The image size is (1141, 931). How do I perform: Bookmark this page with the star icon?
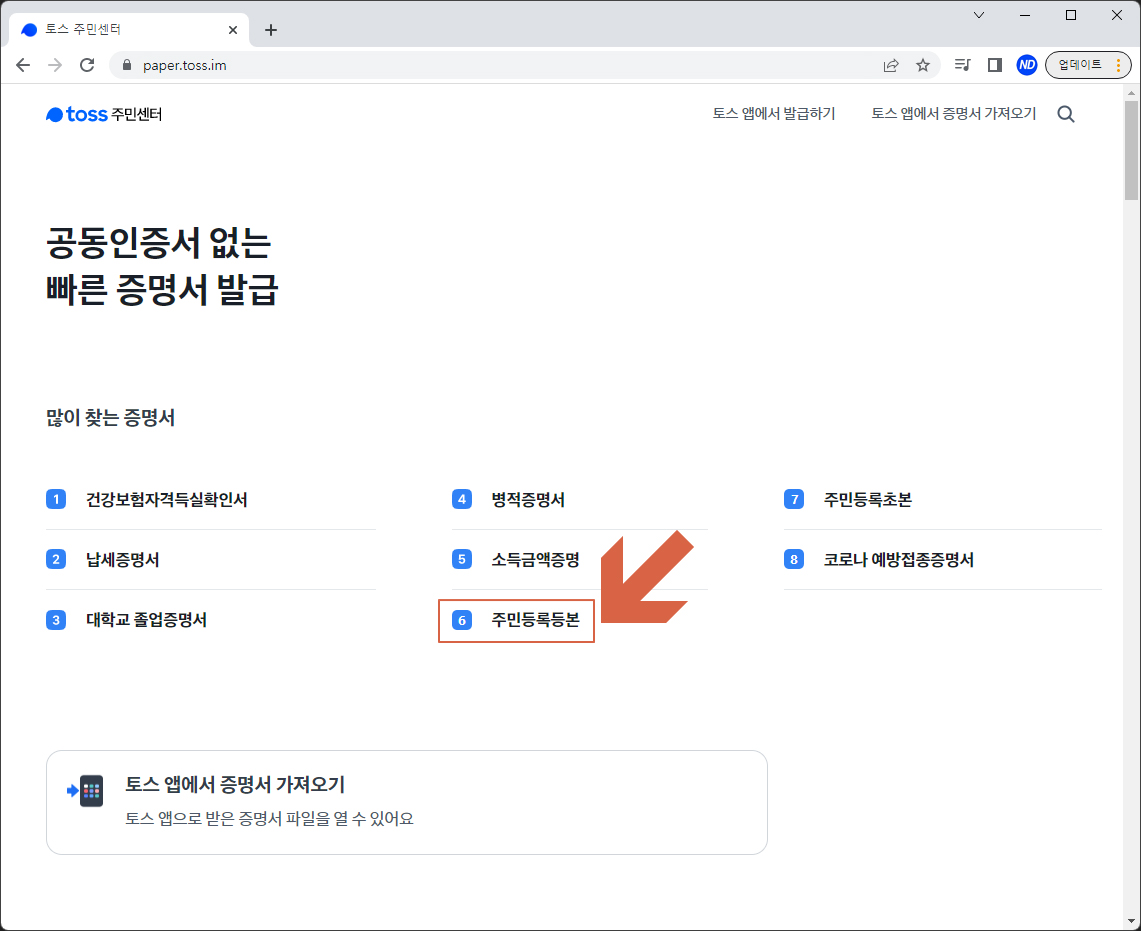(923, 66)
